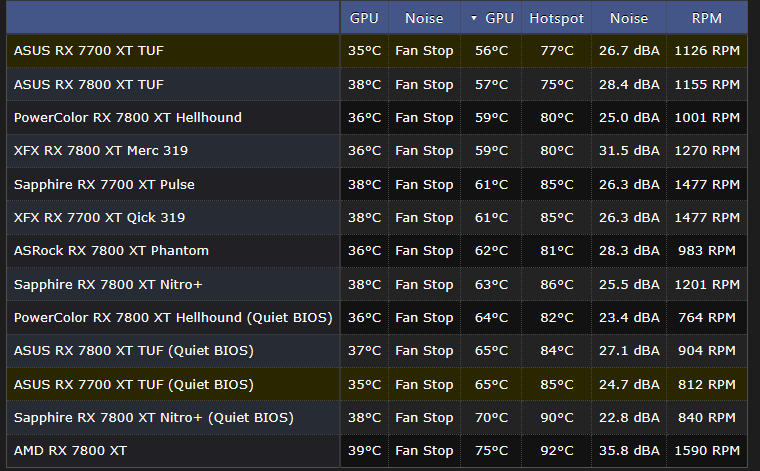This screenshot has width=760, height=471.
Task: Click the idle Noise column header
Action: (424, 18)
